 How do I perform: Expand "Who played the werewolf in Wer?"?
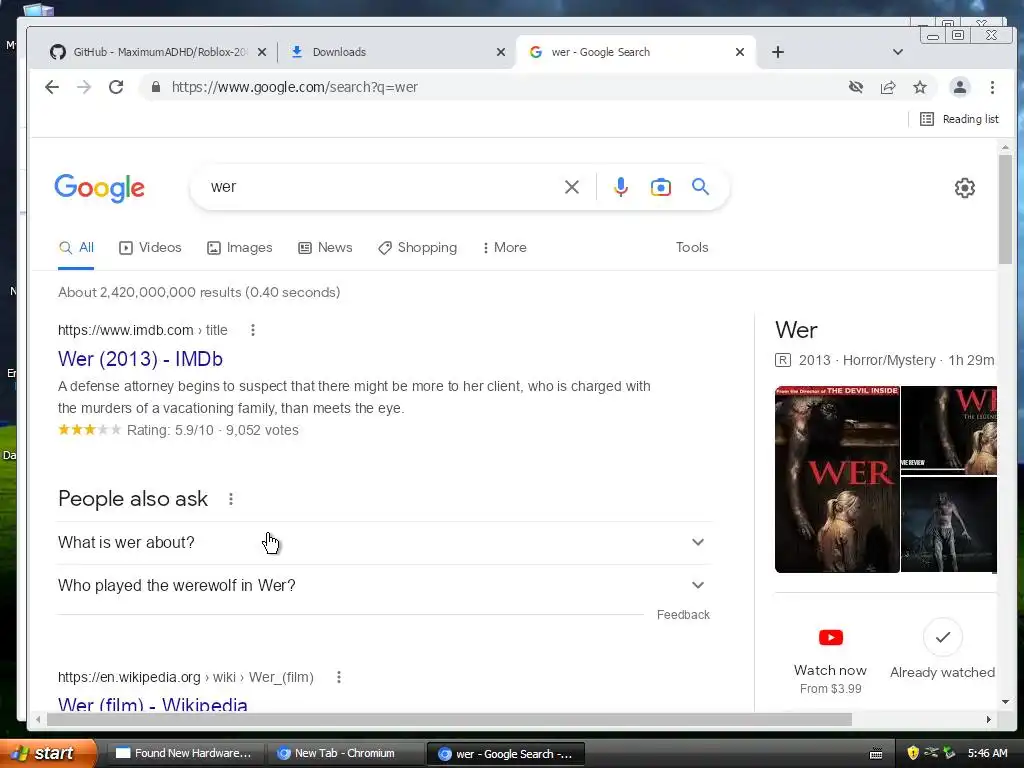pos(384,586)
